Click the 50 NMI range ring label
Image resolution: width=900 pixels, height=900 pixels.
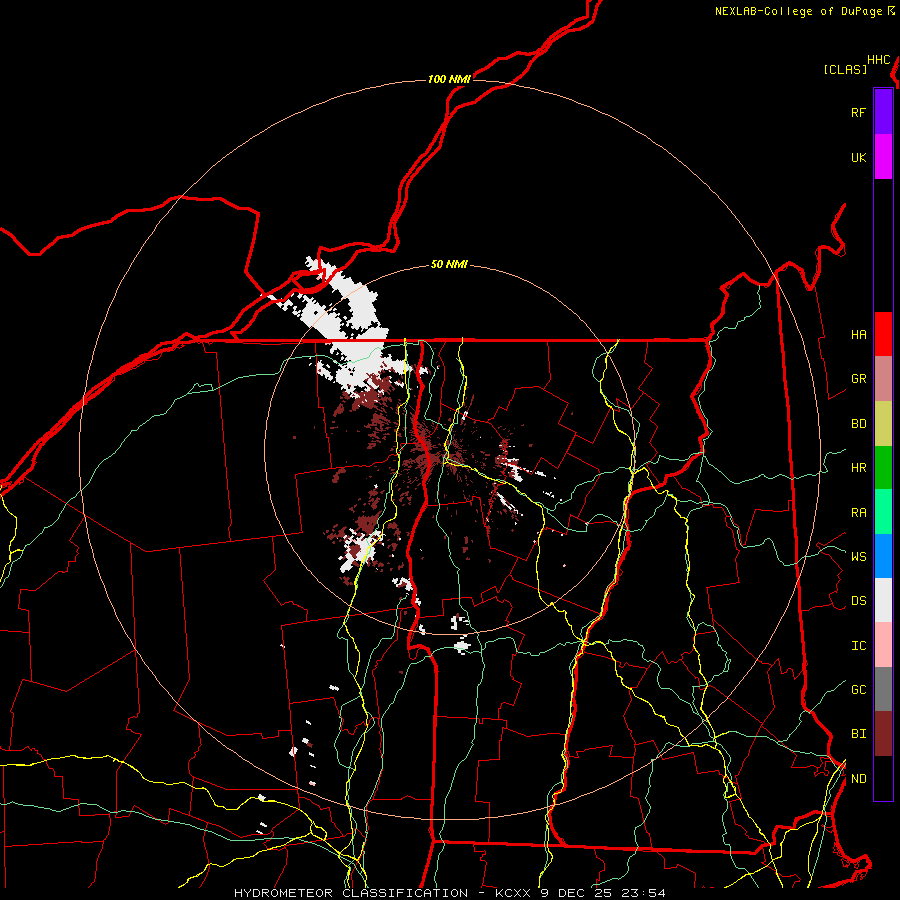click(449, 265)
